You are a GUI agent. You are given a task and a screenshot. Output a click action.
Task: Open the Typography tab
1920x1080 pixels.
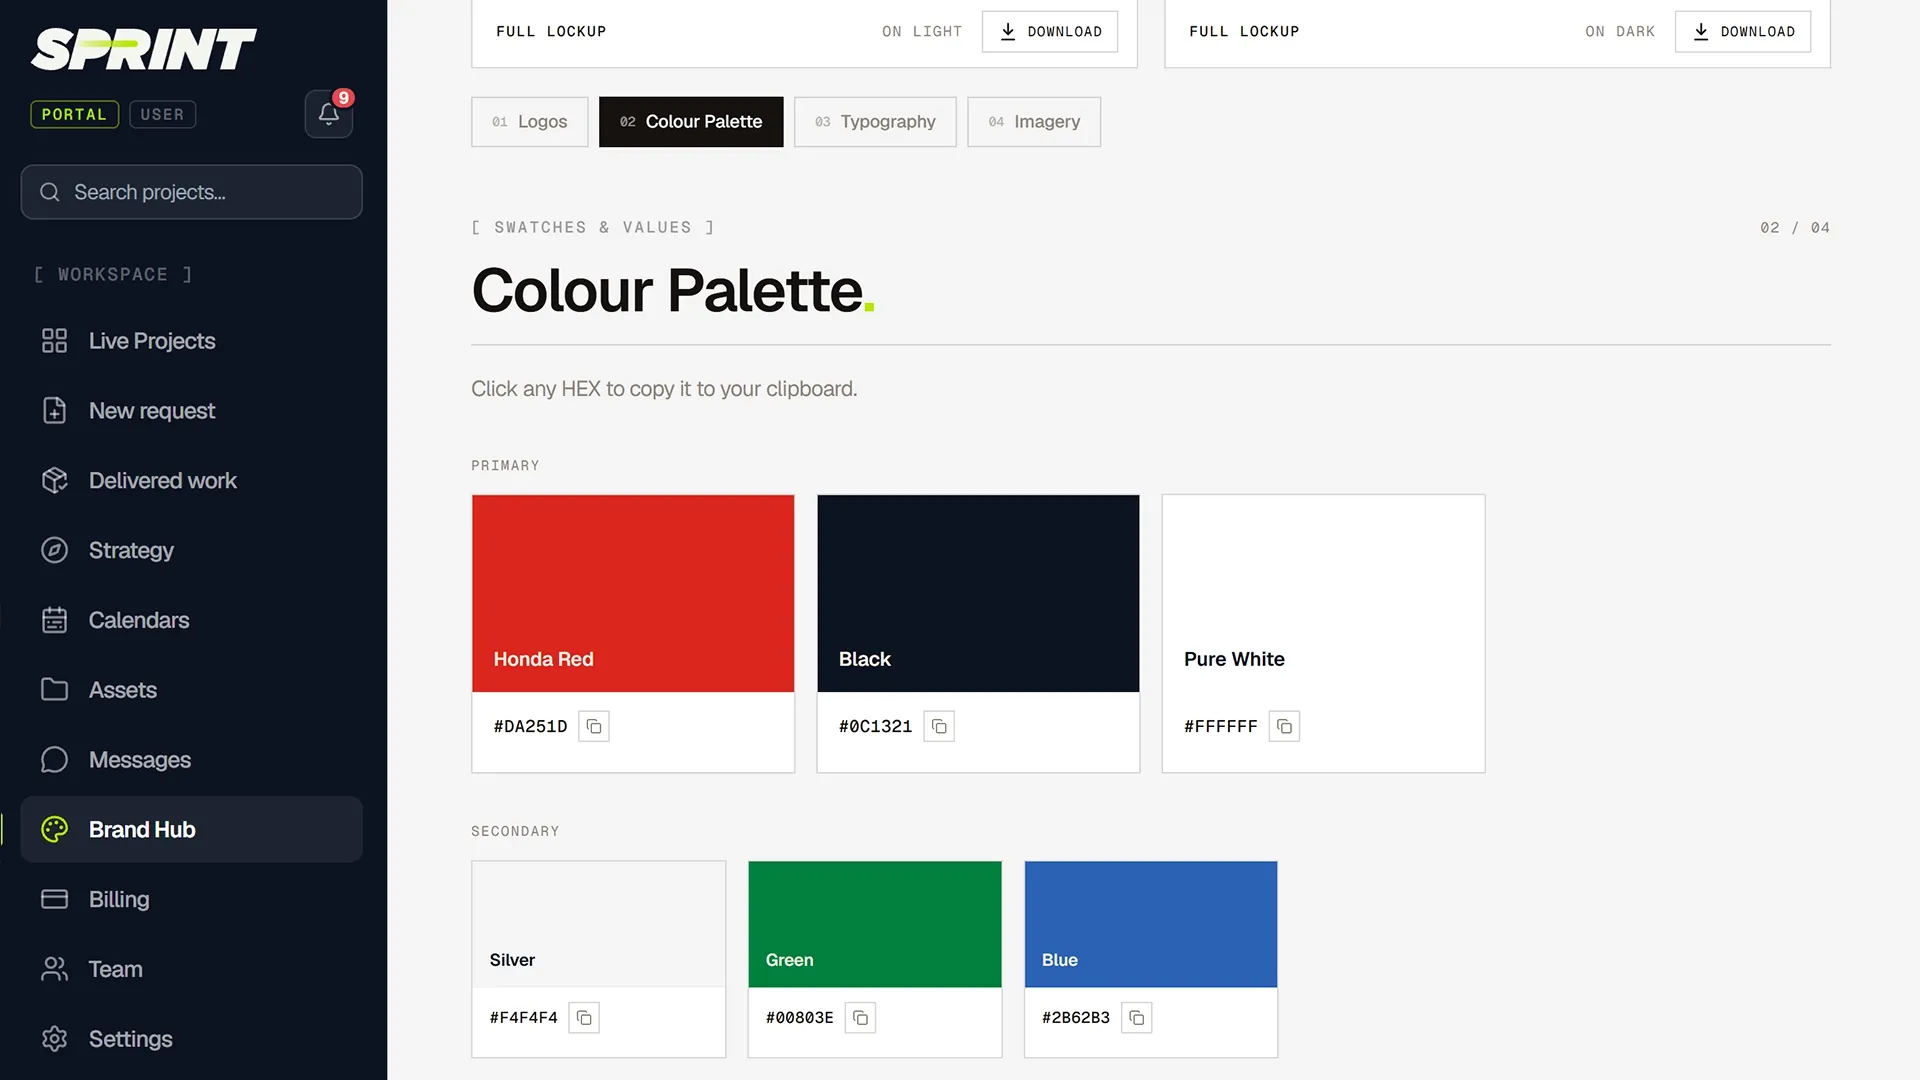click(875, 122)
